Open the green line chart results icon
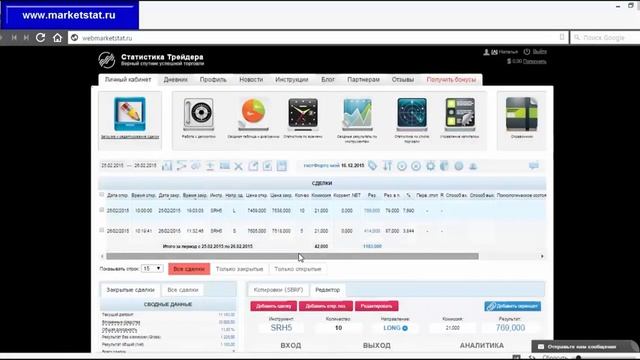The width and height of the screenshot is (640, 360). (x=357, y=113)
